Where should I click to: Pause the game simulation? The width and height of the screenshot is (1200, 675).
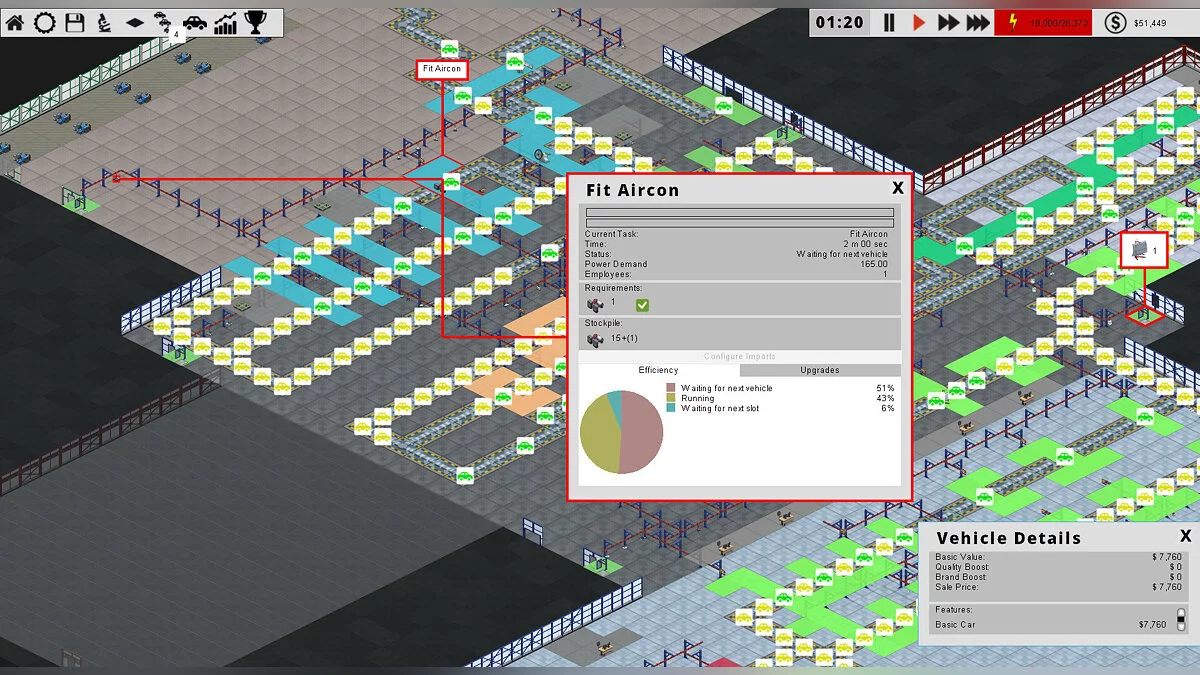tap(888, 23)
